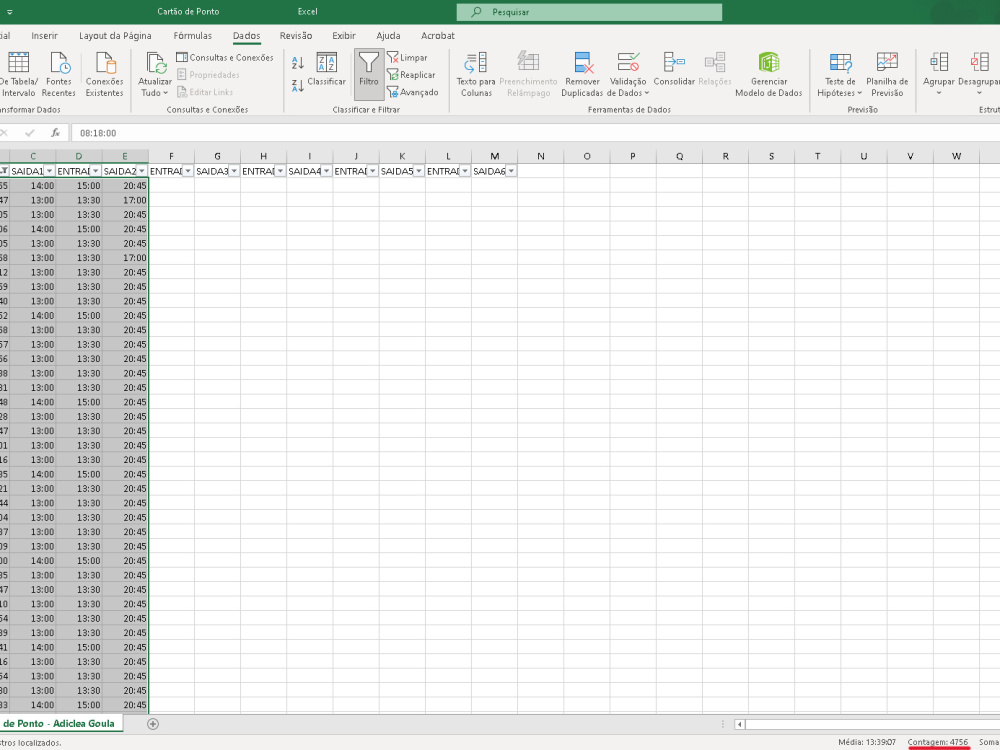Click the Validação de Dados icon
This screenshot has width=1000, height=750.
coord(628,62)
